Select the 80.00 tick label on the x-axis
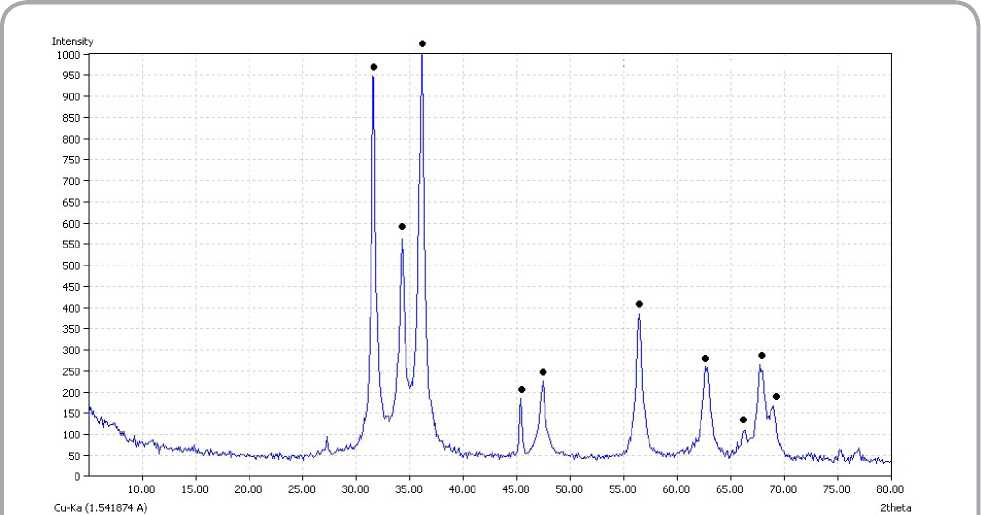This screenshot has height=515, width=981. click(x=889, y=490)
